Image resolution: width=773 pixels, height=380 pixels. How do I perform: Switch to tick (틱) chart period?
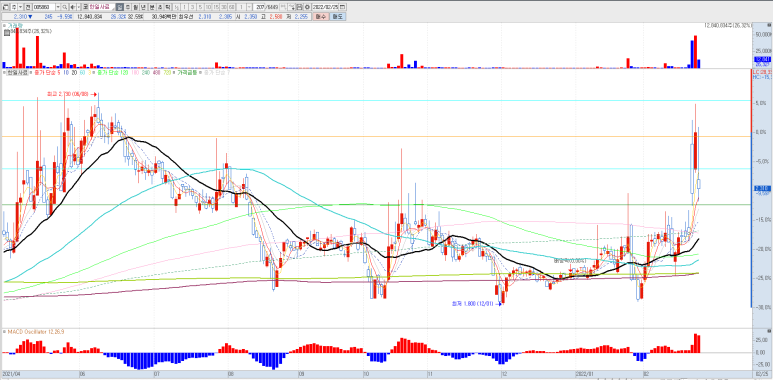click(x=168, y=7)
